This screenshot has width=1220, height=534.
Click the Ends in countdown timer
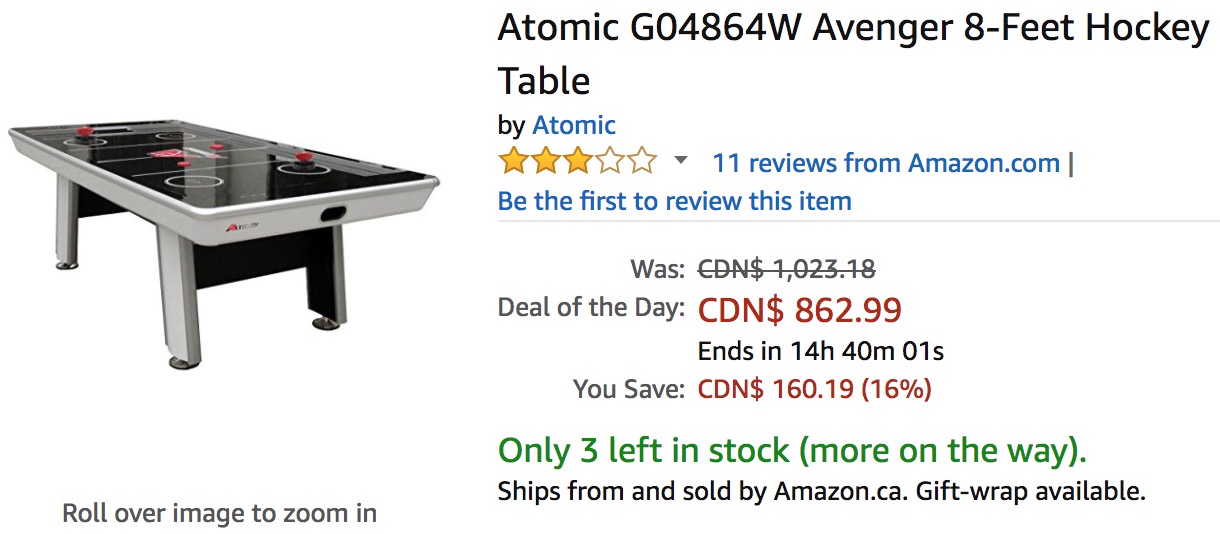pyautogui.click(x=821, y=351)
